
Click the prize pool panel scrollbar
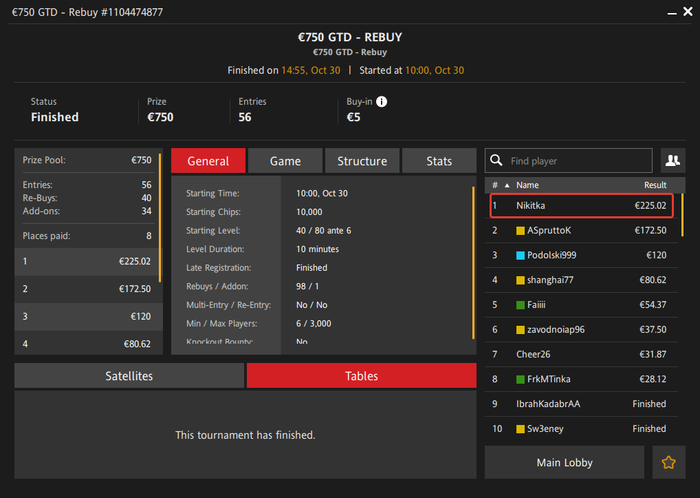pos(160,217)
